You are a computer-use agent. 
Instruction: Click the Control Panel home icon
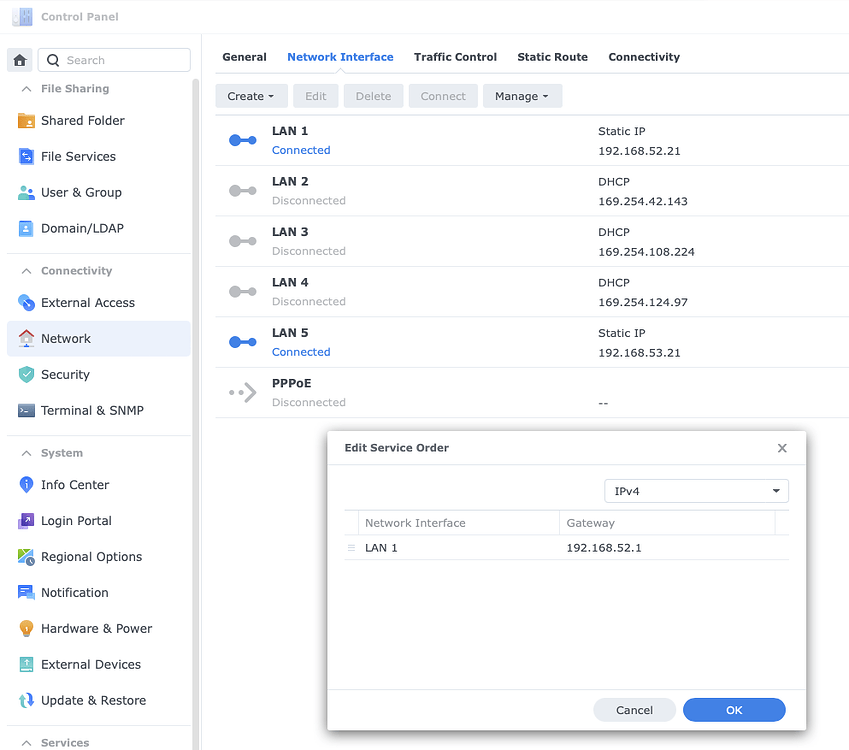point(20,60)
